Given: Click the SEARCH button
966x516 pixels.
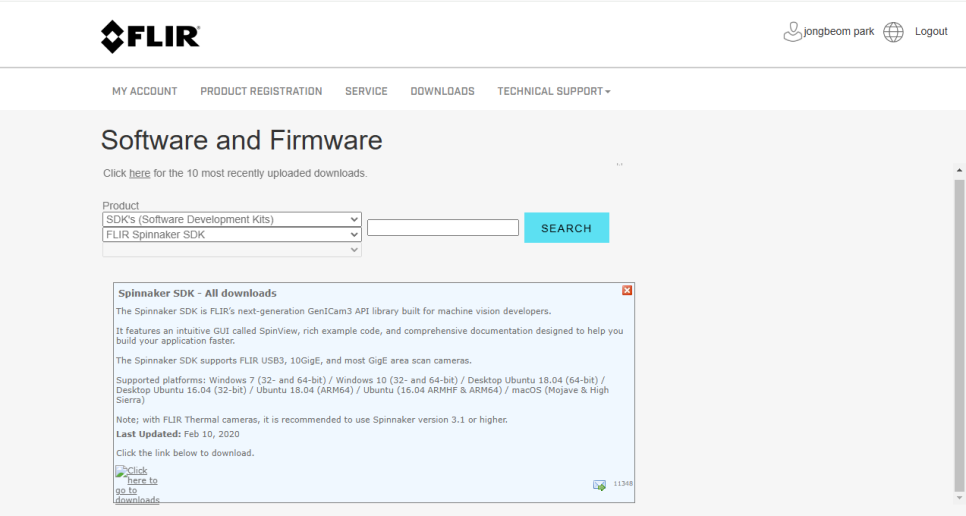Looking at the screenshot, I should point(567,228).
